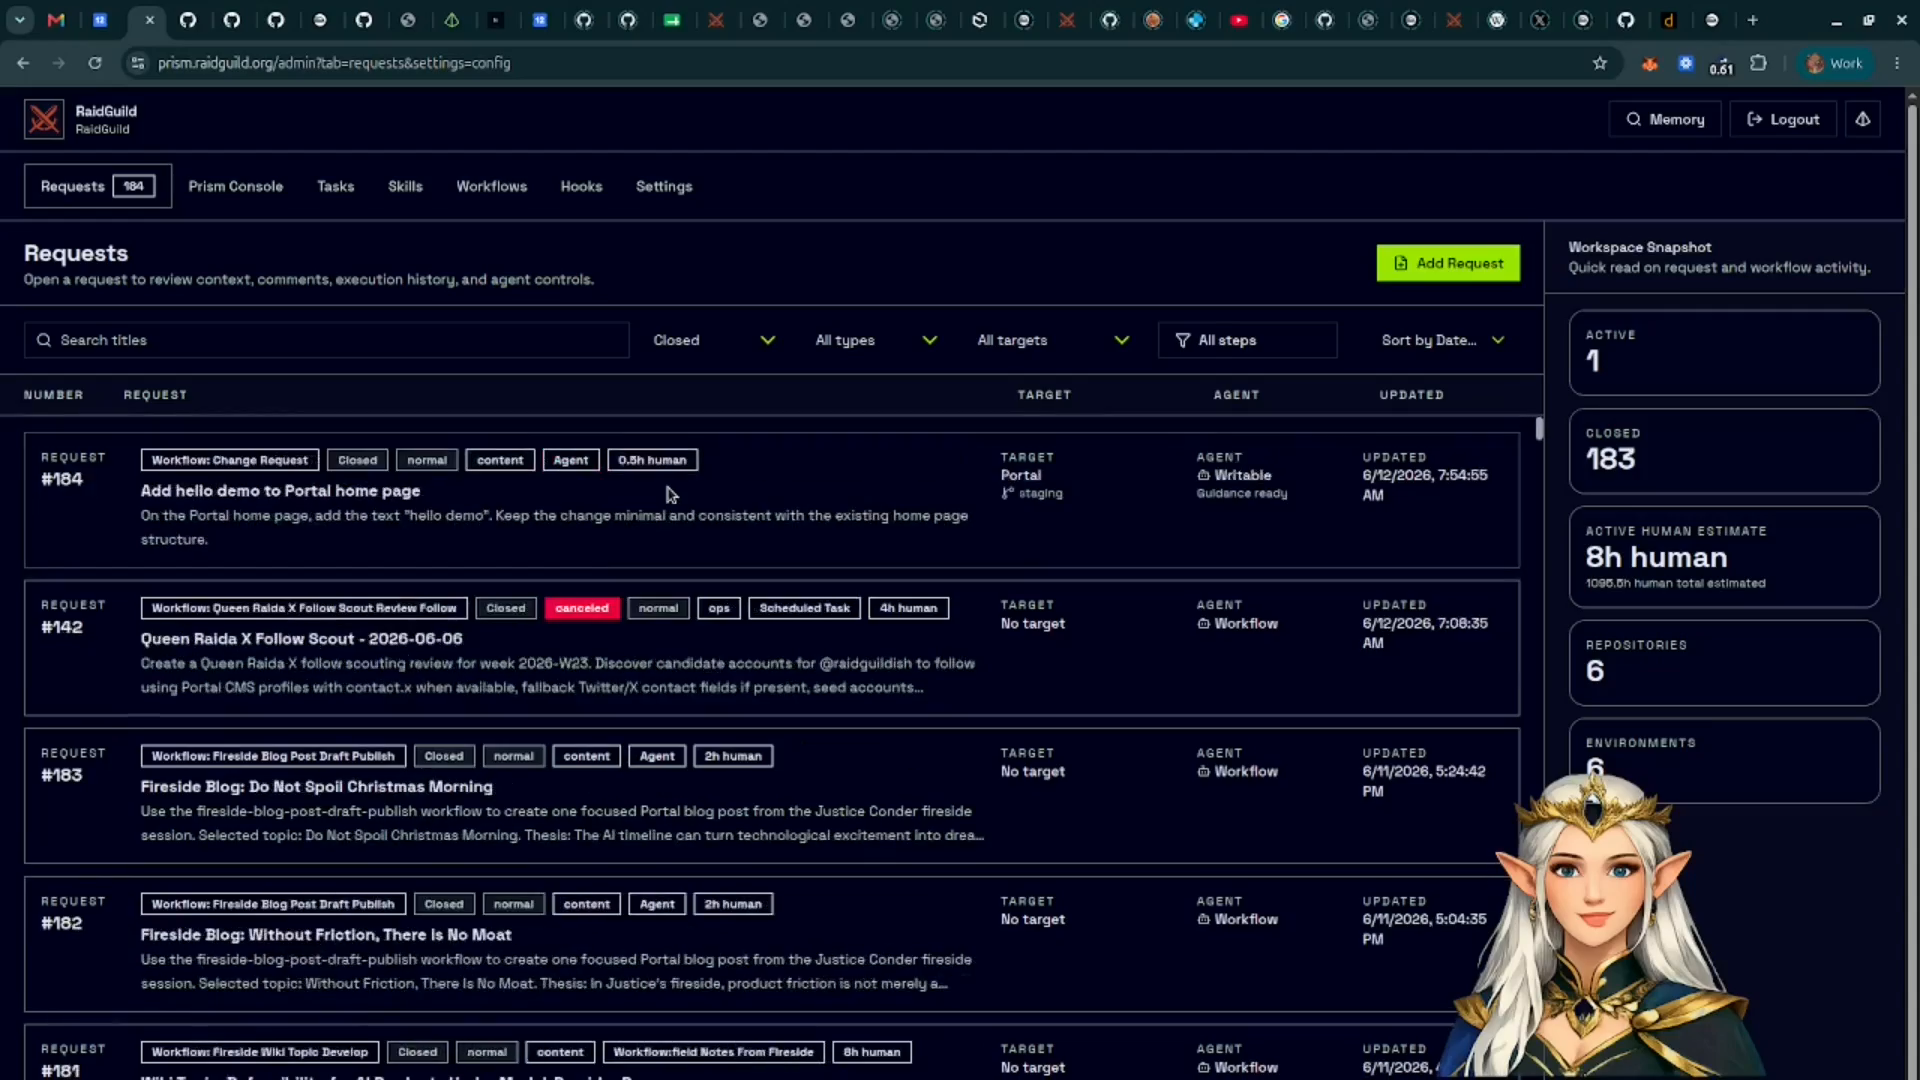Viewport: 1920px width, 1080px height.
Task: Click the request #183 number label
Action: tap(62, 775)
